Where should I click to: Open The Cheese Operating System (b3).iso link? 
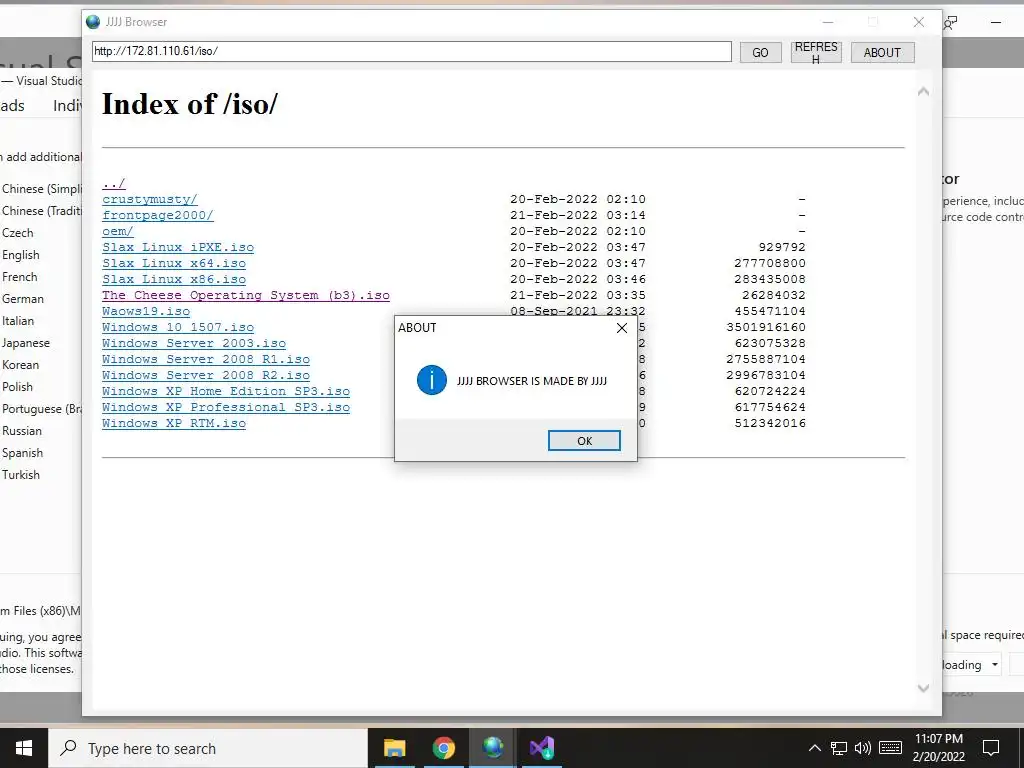[x=246, y=295]
